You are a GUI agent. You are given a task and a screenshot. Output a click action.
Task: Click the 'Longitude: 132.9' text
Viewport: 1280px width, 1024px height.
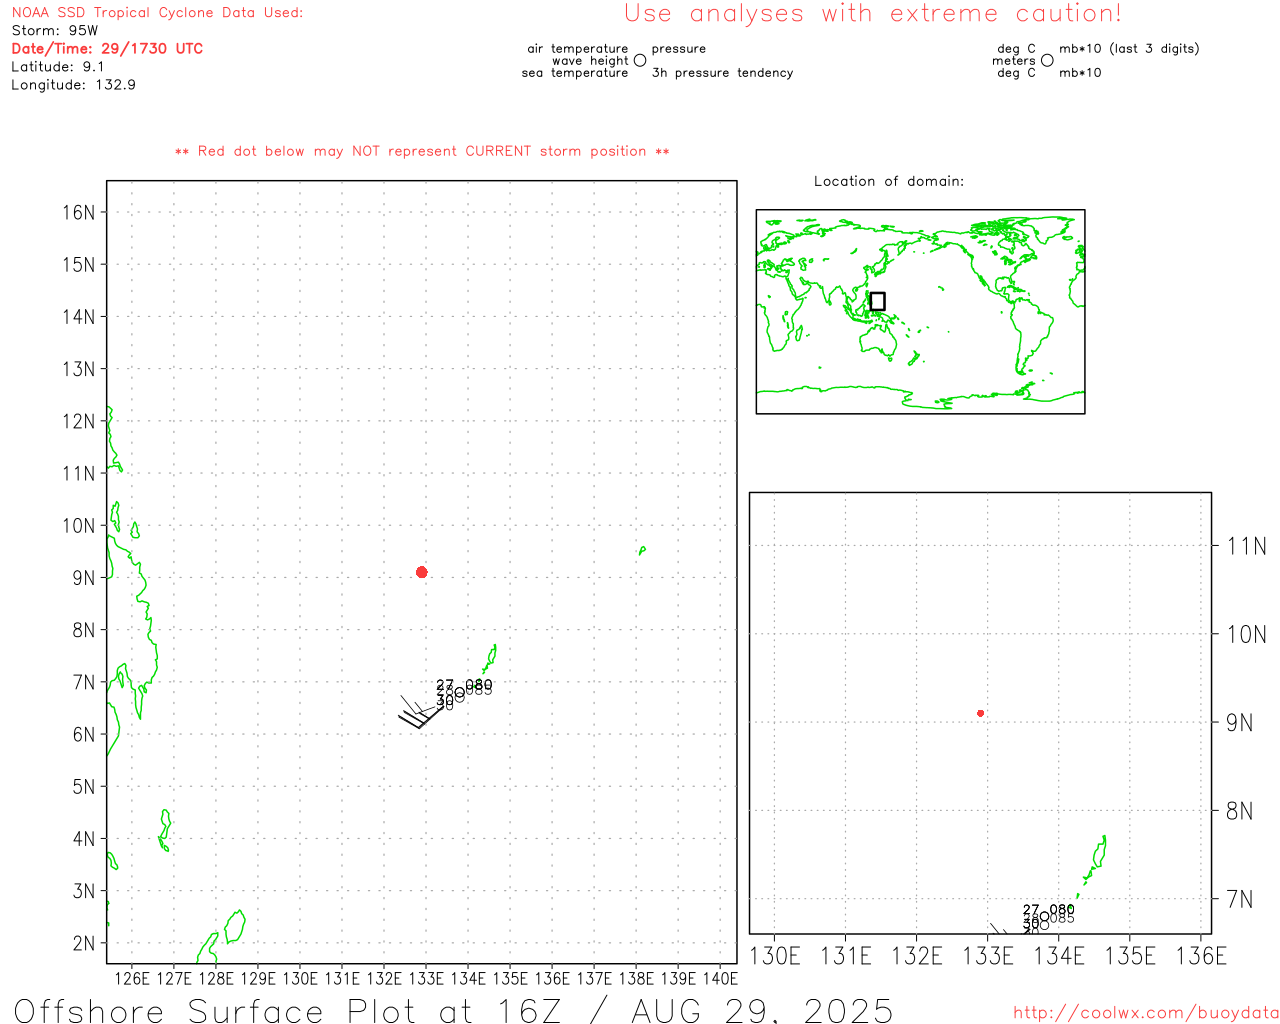tap(74, 84)
